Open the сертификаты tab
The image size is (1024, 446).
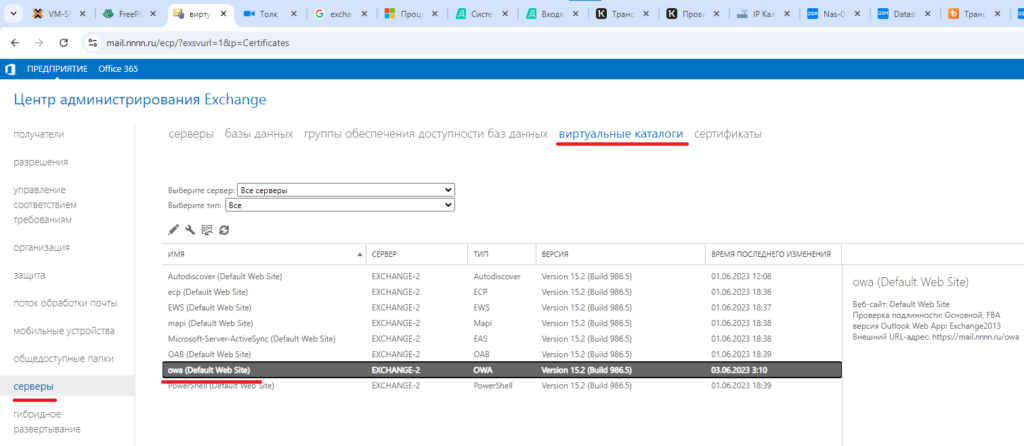point(728,134)
